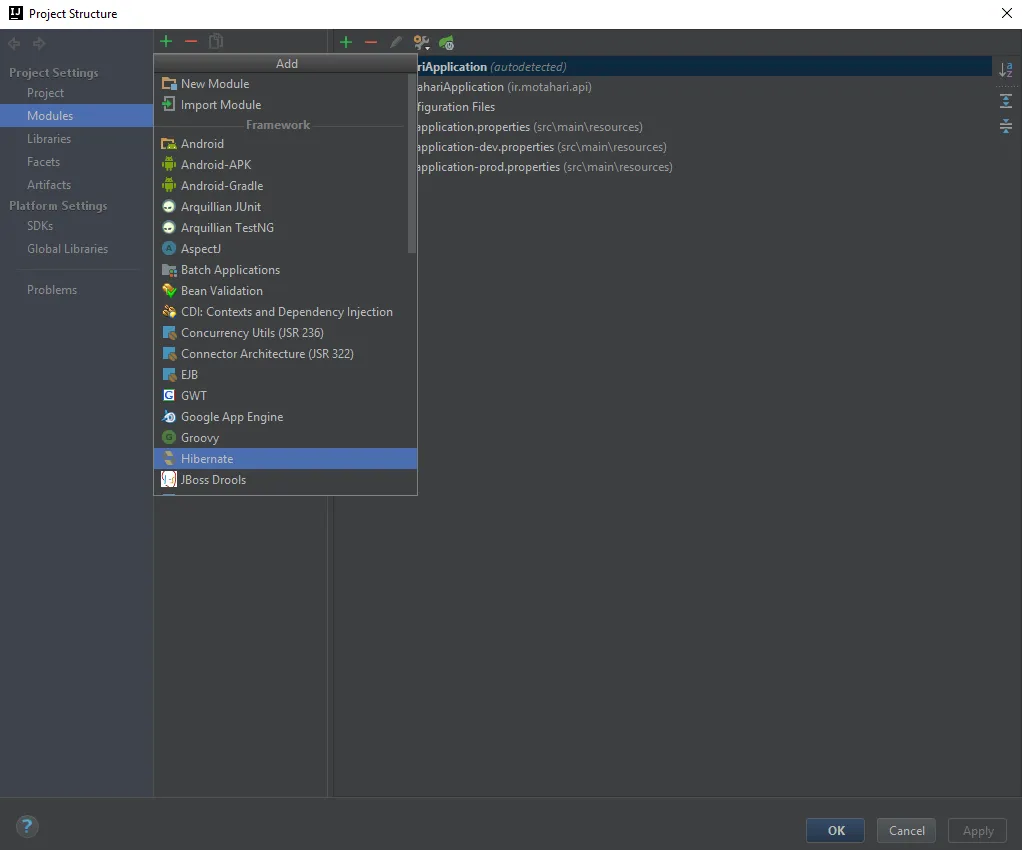Click the green plus icon in facets toolbar
The width and height of the screenshot is (1022, 850).
(x=346, y=43)
